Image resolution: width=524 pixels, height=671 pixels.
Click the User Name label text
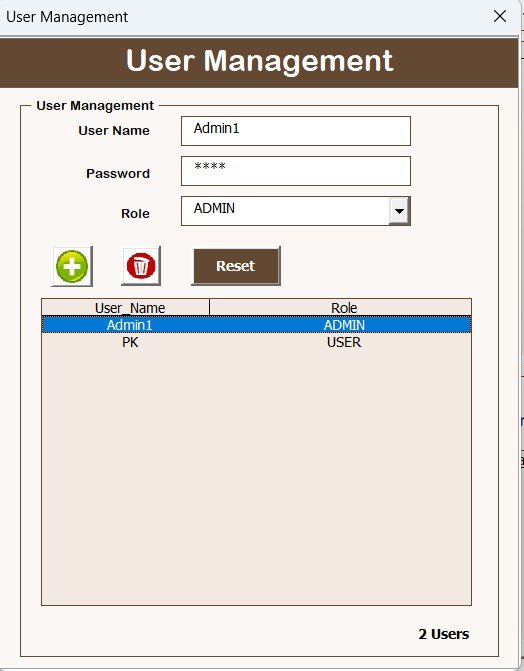[x=114, y=131]
